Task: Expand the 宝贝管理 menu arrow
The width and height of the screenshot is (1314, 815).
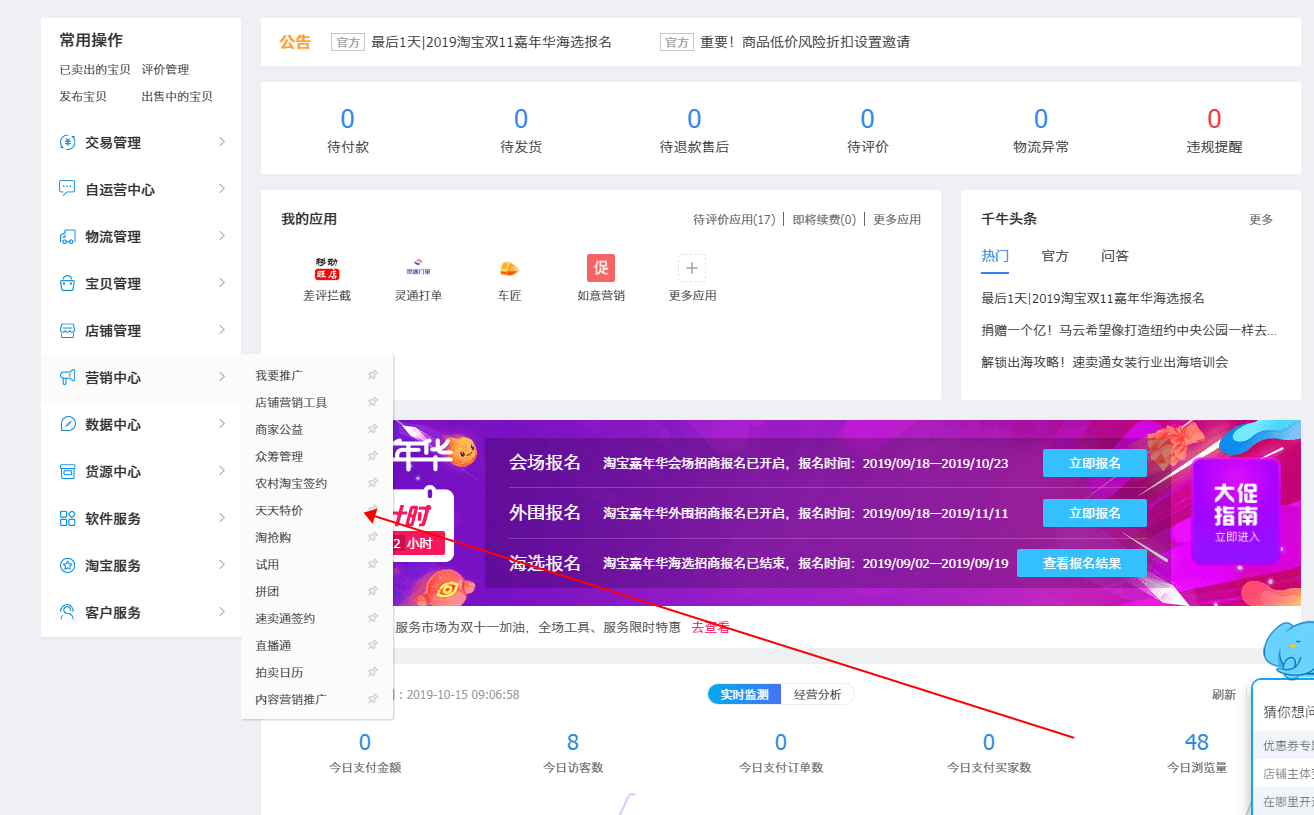Action: pos(222,283)
